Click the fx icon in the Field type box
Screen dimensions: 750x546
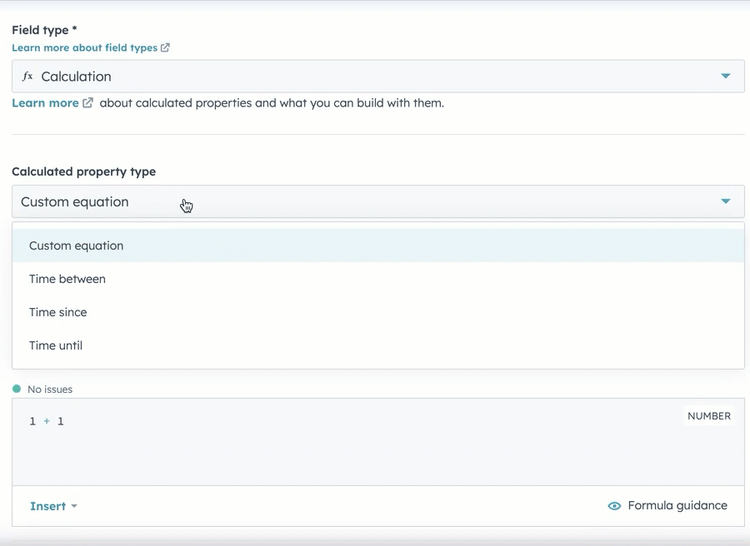coord(28,77)
